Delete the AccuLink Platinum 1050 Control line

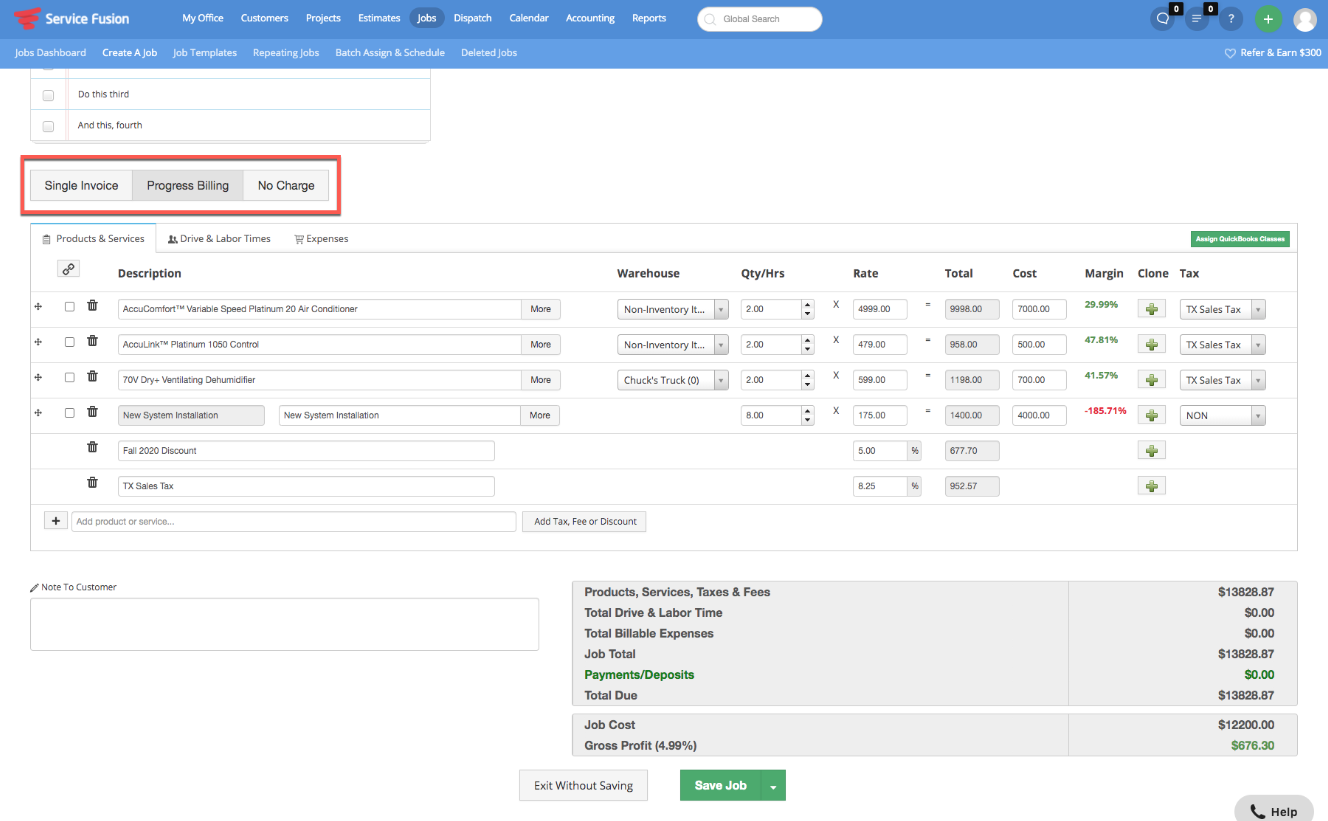click(x=92, y=341)
